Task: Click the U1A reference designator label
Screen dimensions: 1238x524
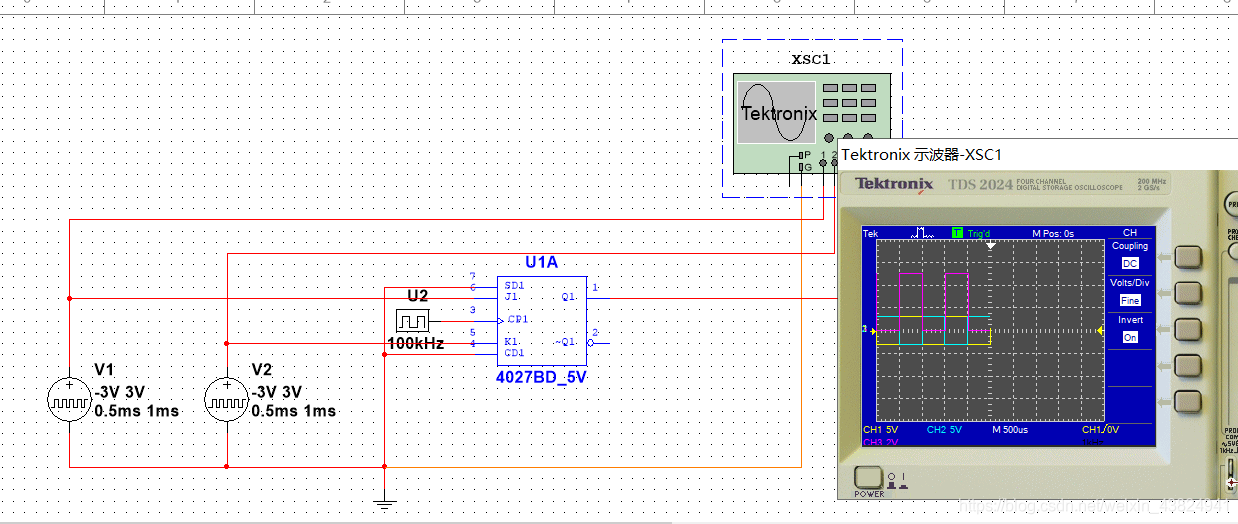Action: (541, 263)
